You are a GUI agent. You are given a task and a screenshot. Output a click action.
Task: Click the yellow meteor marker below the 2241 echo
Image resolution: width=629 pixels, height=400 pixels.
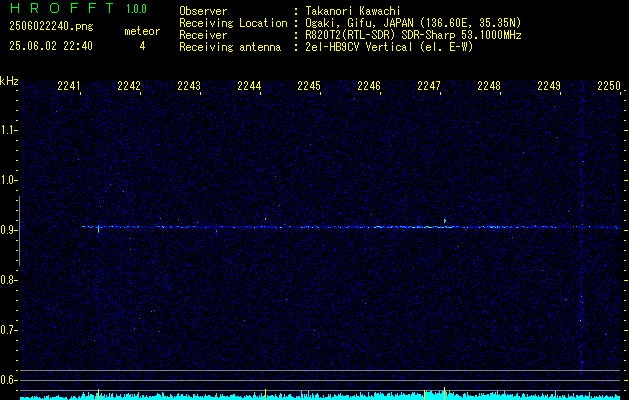click(x=98, y=394)
